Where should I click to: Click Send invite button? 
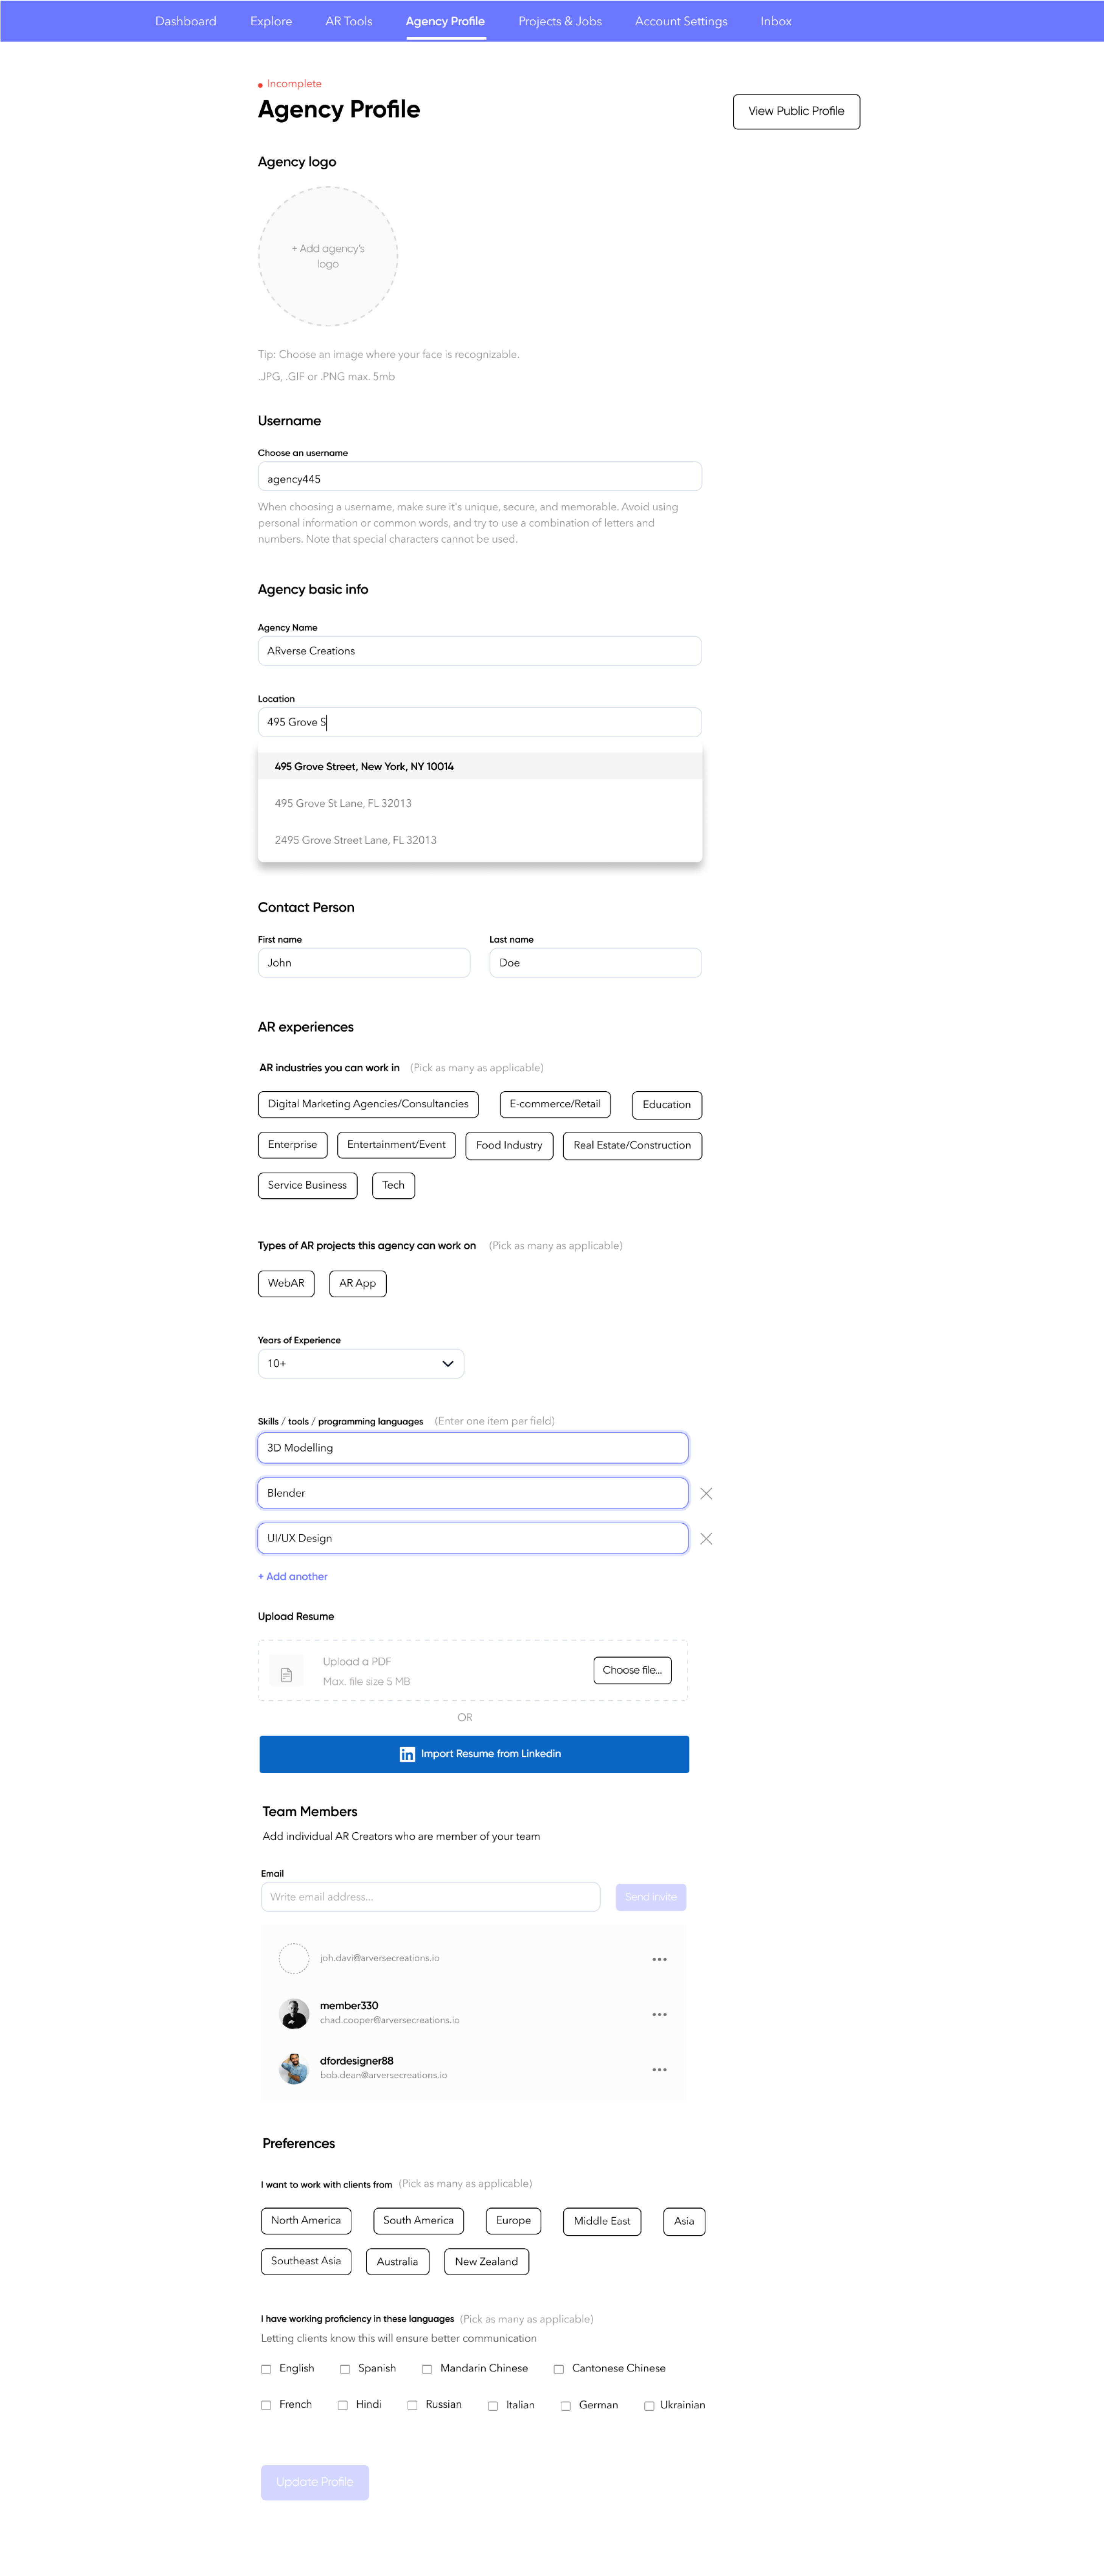pyautogui.click(x=651, y=1897)
